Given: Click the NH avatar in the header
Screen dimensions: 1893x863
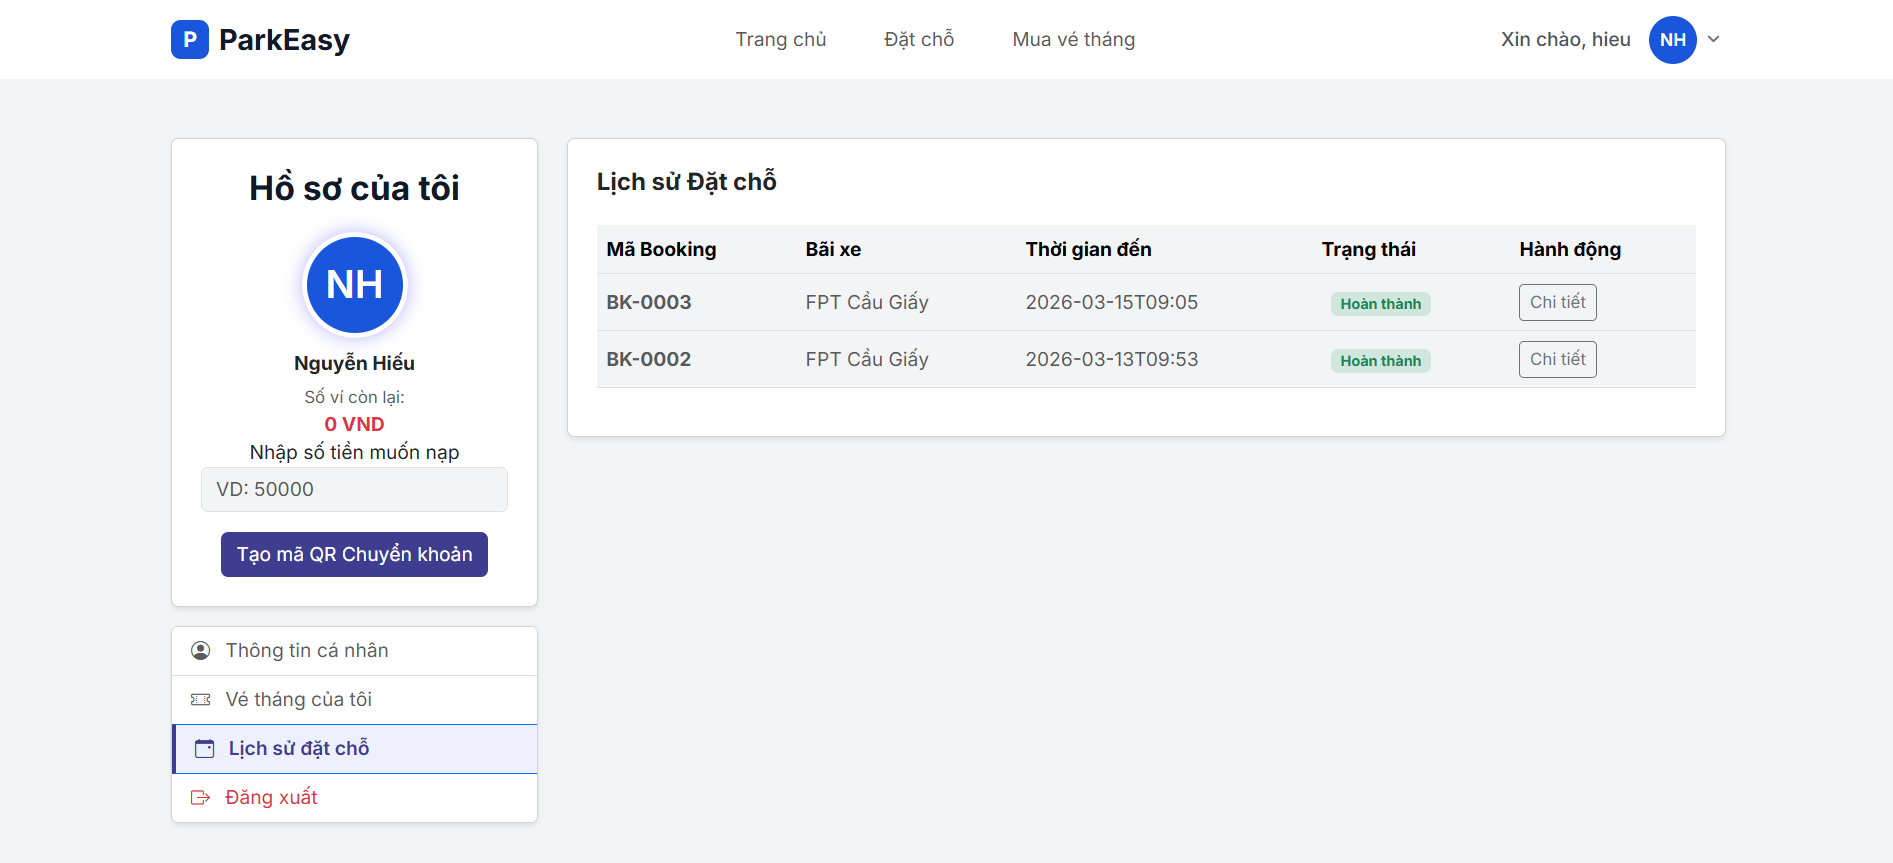Looking at the screenshot, I should (x=1672, y=40).
